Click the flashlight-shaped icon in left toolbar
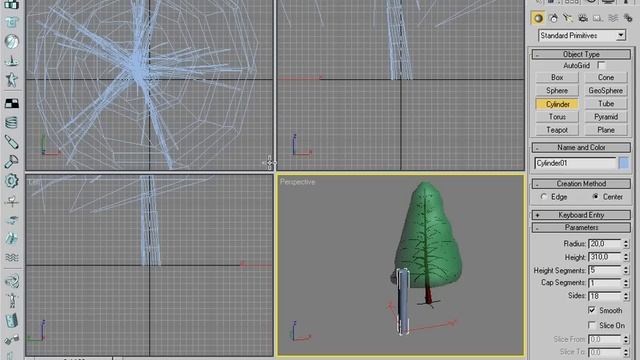This screenshot has width=640, height=360. coord(11,162)
